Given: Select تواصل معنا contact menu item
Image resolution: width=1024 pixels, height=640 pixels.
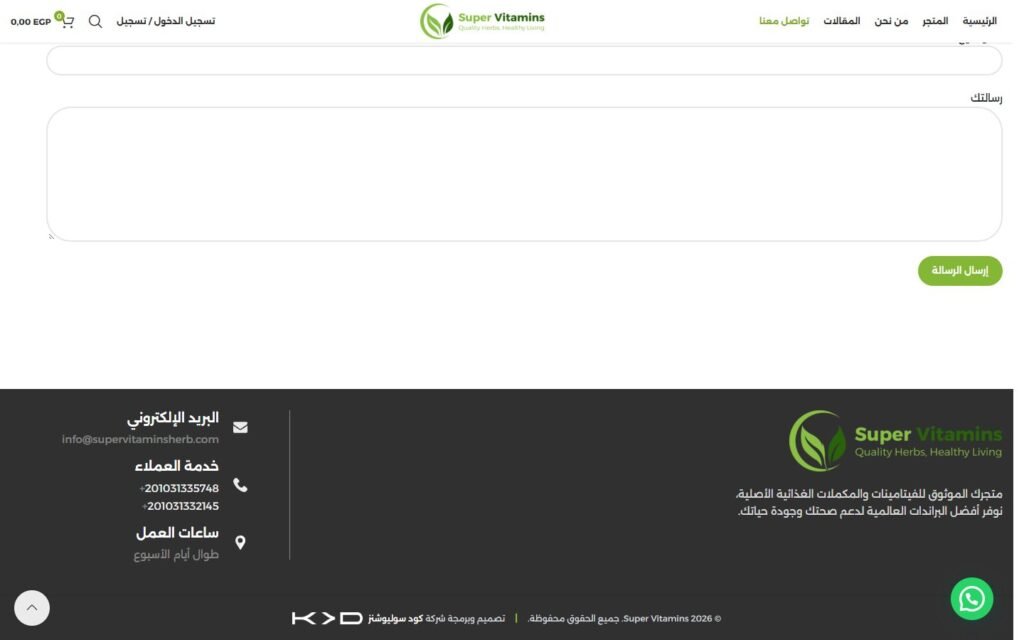Looking at the screenshot, I should pos(784,21).
